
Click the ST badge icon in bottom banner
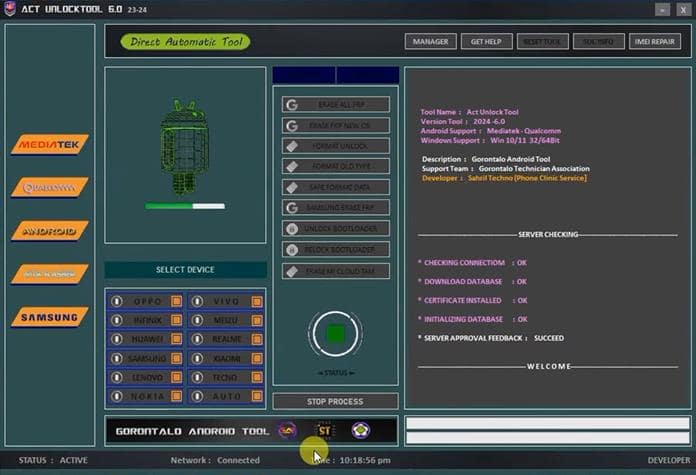tap(324, 430)
